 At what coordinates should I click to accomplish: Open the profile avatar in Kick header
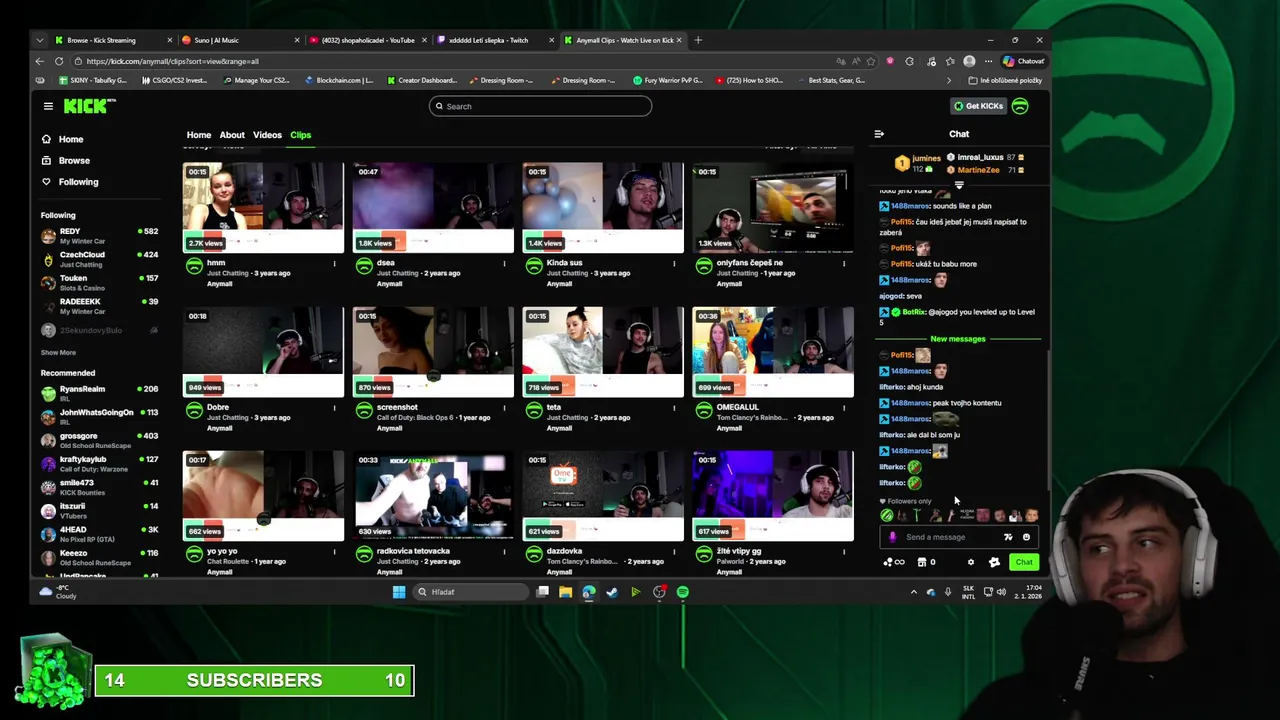1020,106
